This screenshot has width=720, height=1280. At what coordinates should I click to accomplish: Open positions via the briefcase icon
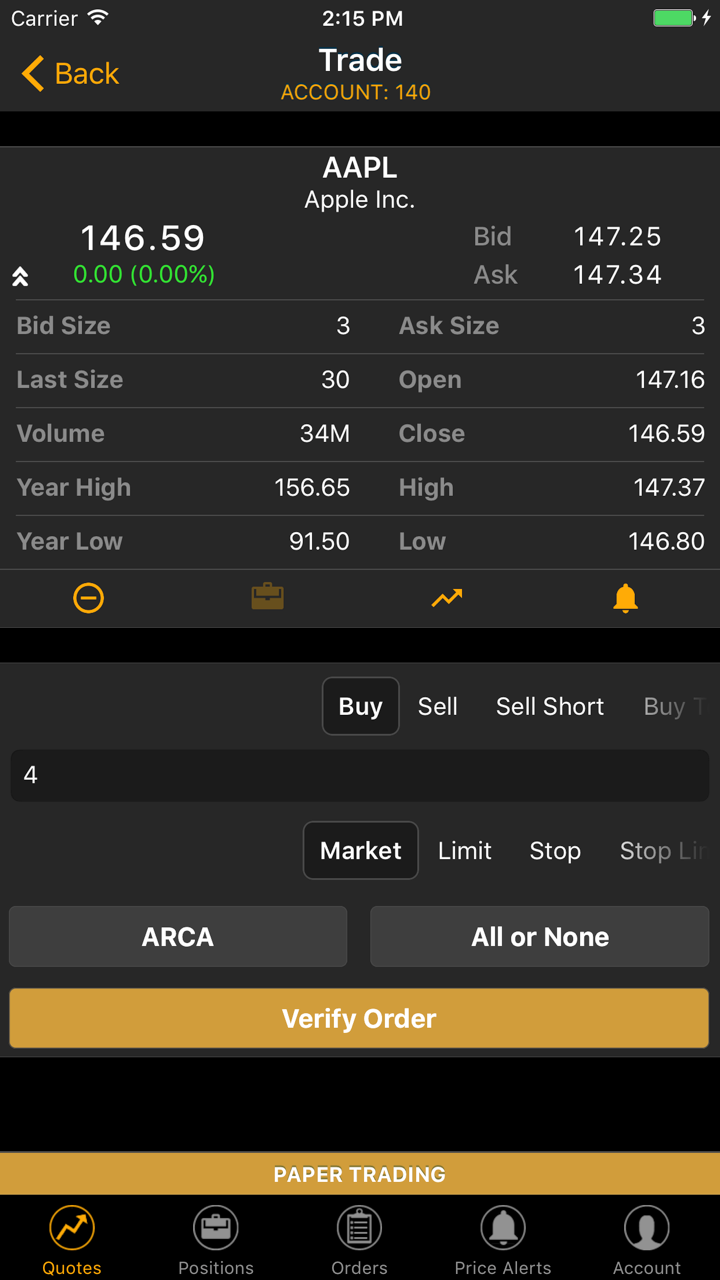[267, 598]
